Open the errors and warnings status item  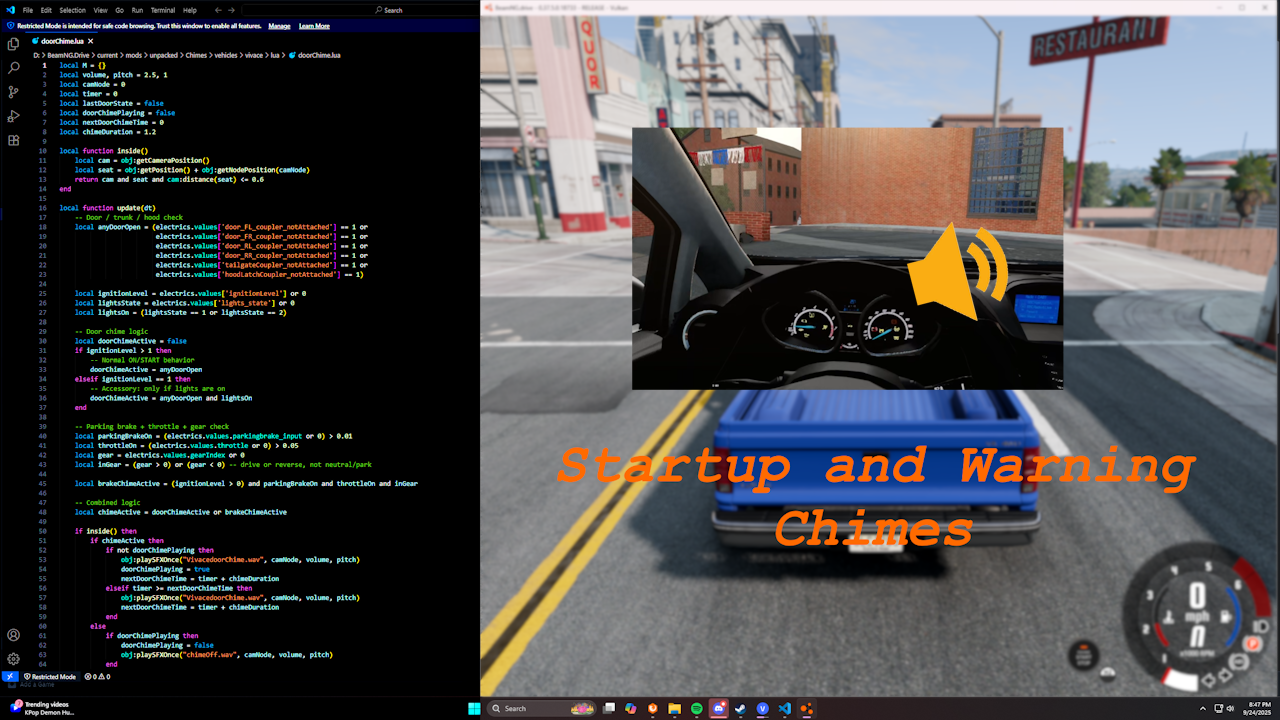click(x=97, y=677)
